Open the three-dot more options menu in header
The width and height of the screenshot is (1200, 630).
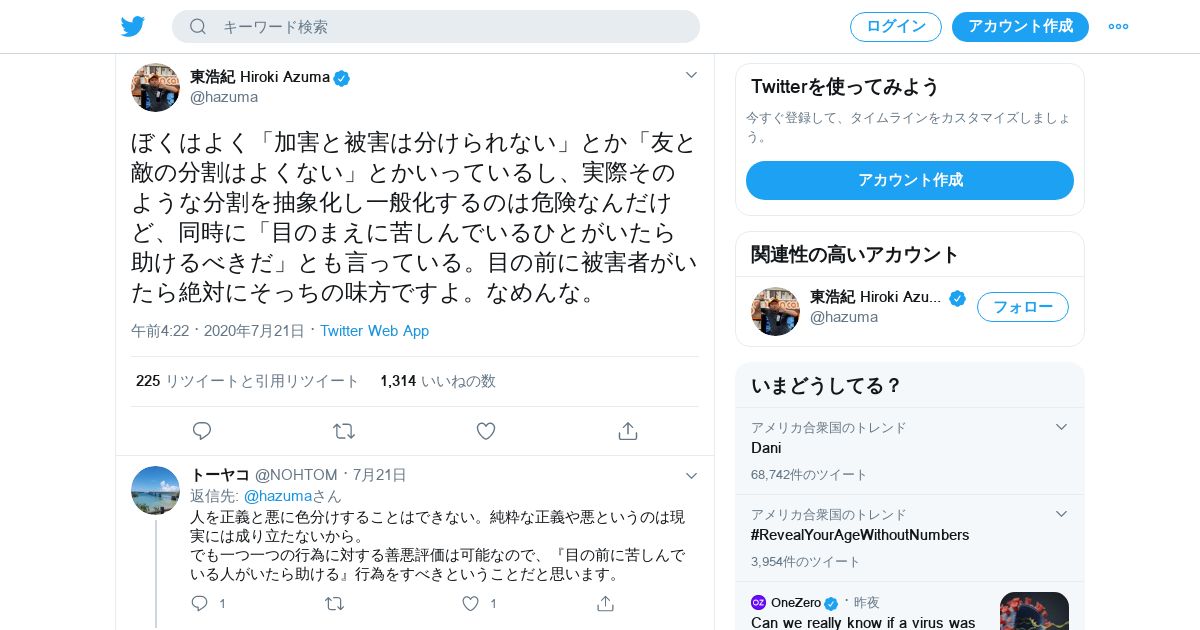pyautogui.click(x=1118, y=27)
